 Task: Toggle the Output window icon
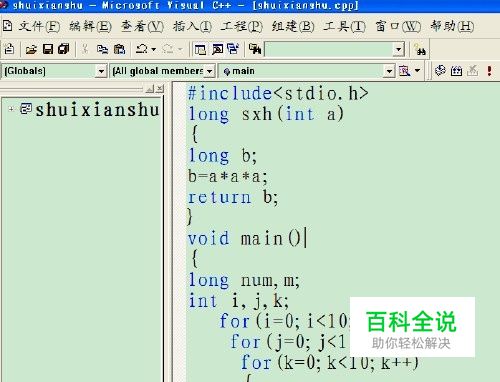pos(217,49)
